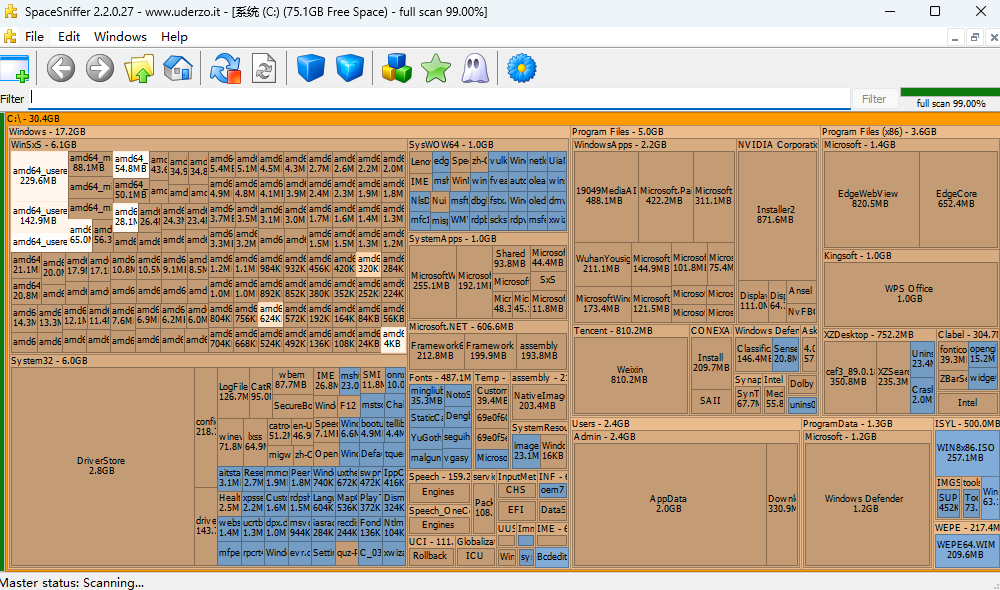Select the Shared 93.8MB block

511,258
